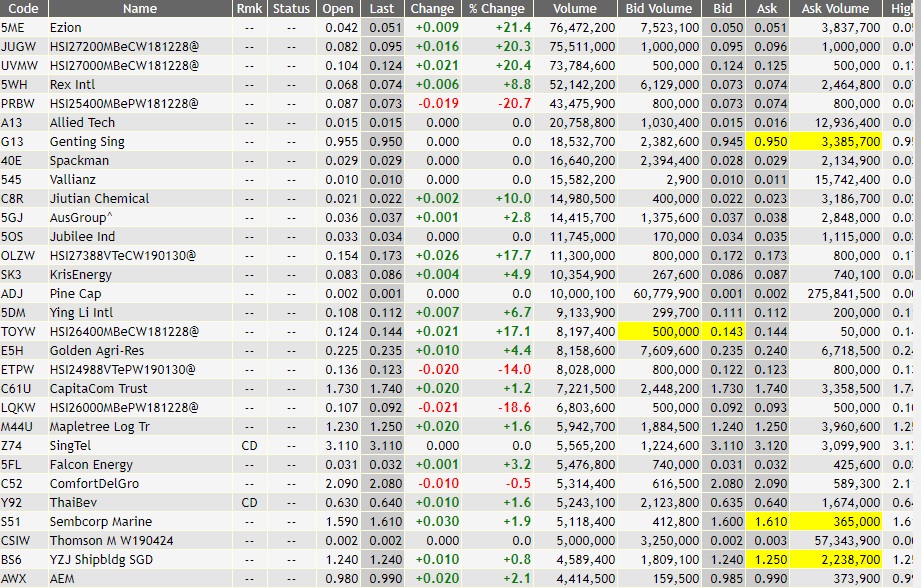This screenshot has width=923, height=588.
Task: Select Vallianz stock
Action: point(72,180)
